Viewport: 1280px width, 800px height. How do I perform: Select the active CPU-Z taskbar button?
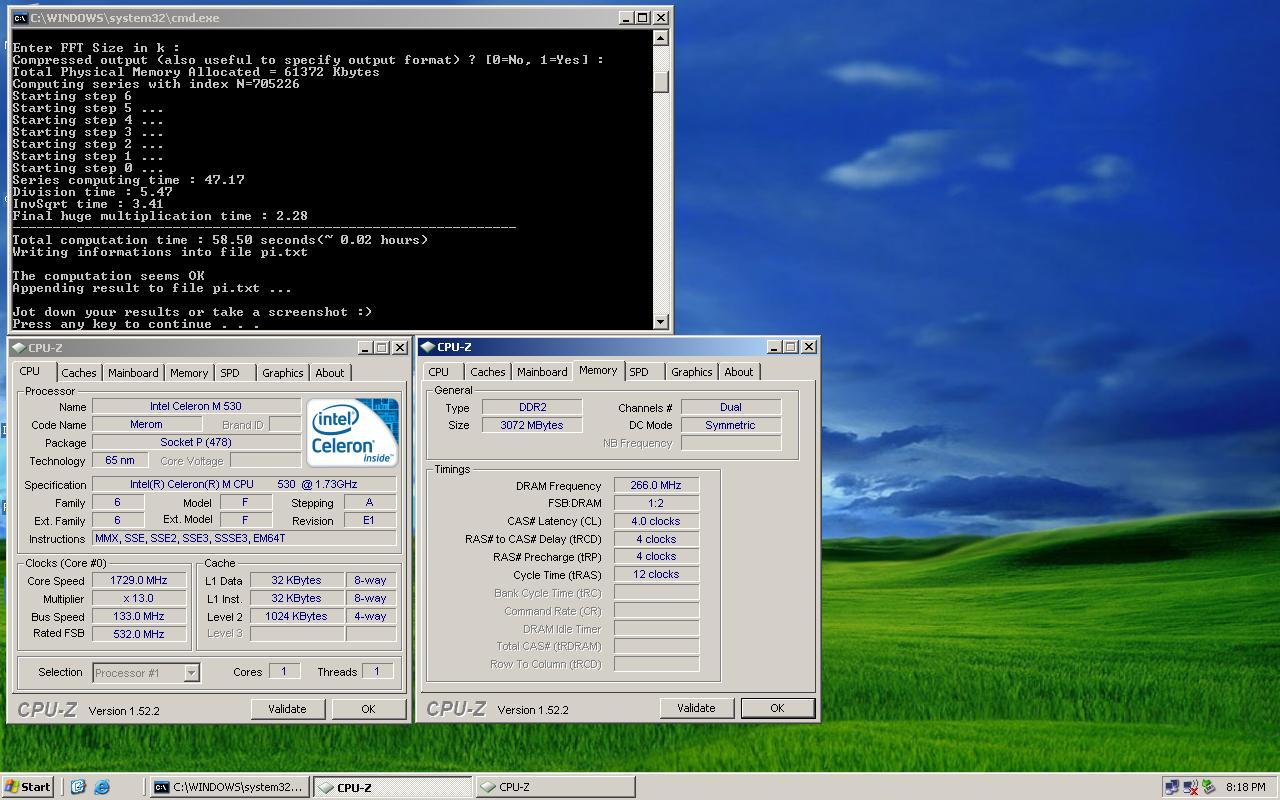tap(392, 787)
